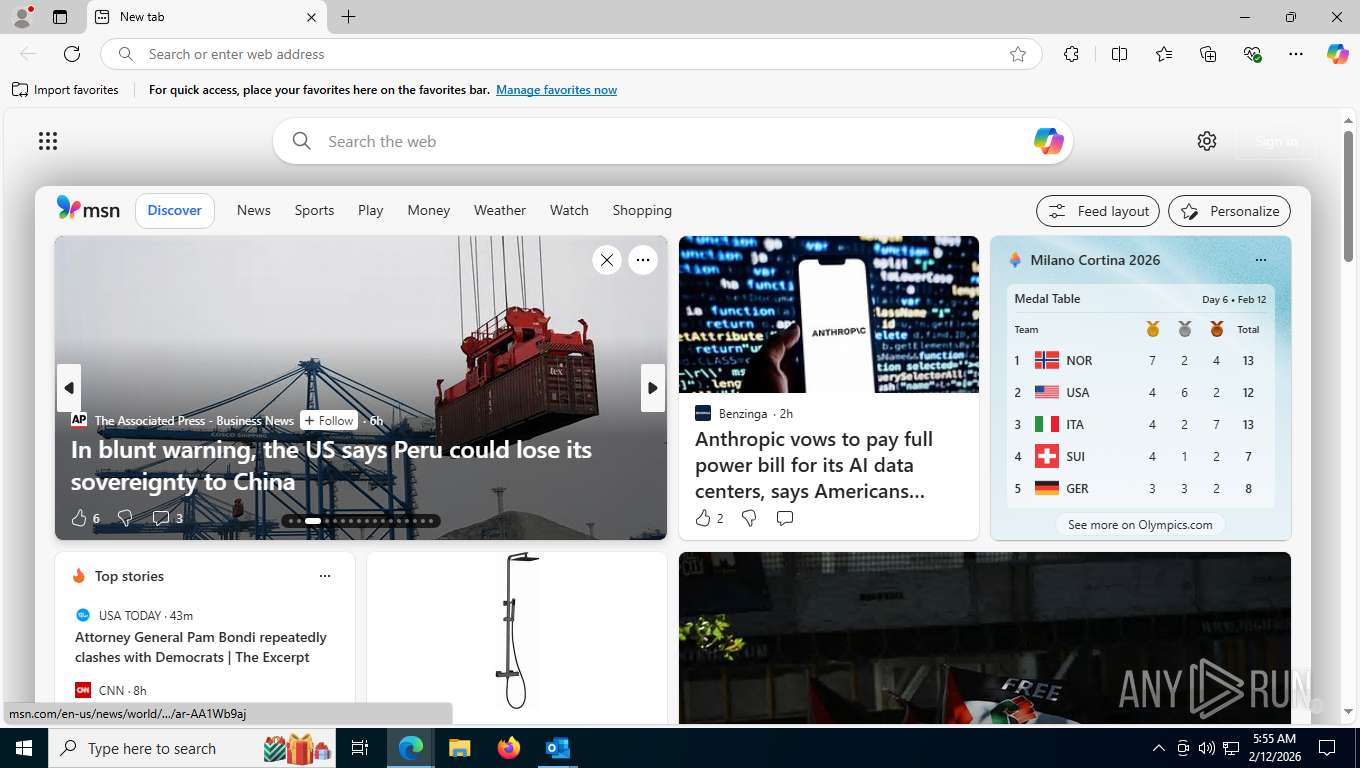Open comments on Peru story
Screen dimensions: 1360x768
(167, 518)
